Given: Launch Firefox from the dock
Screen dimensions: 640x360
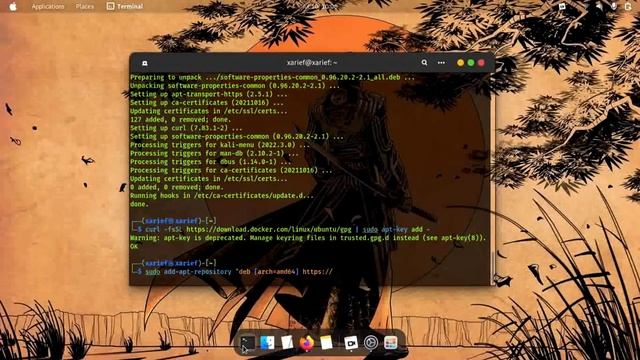Looking at the screenshot, I should [x=307, y=342].
